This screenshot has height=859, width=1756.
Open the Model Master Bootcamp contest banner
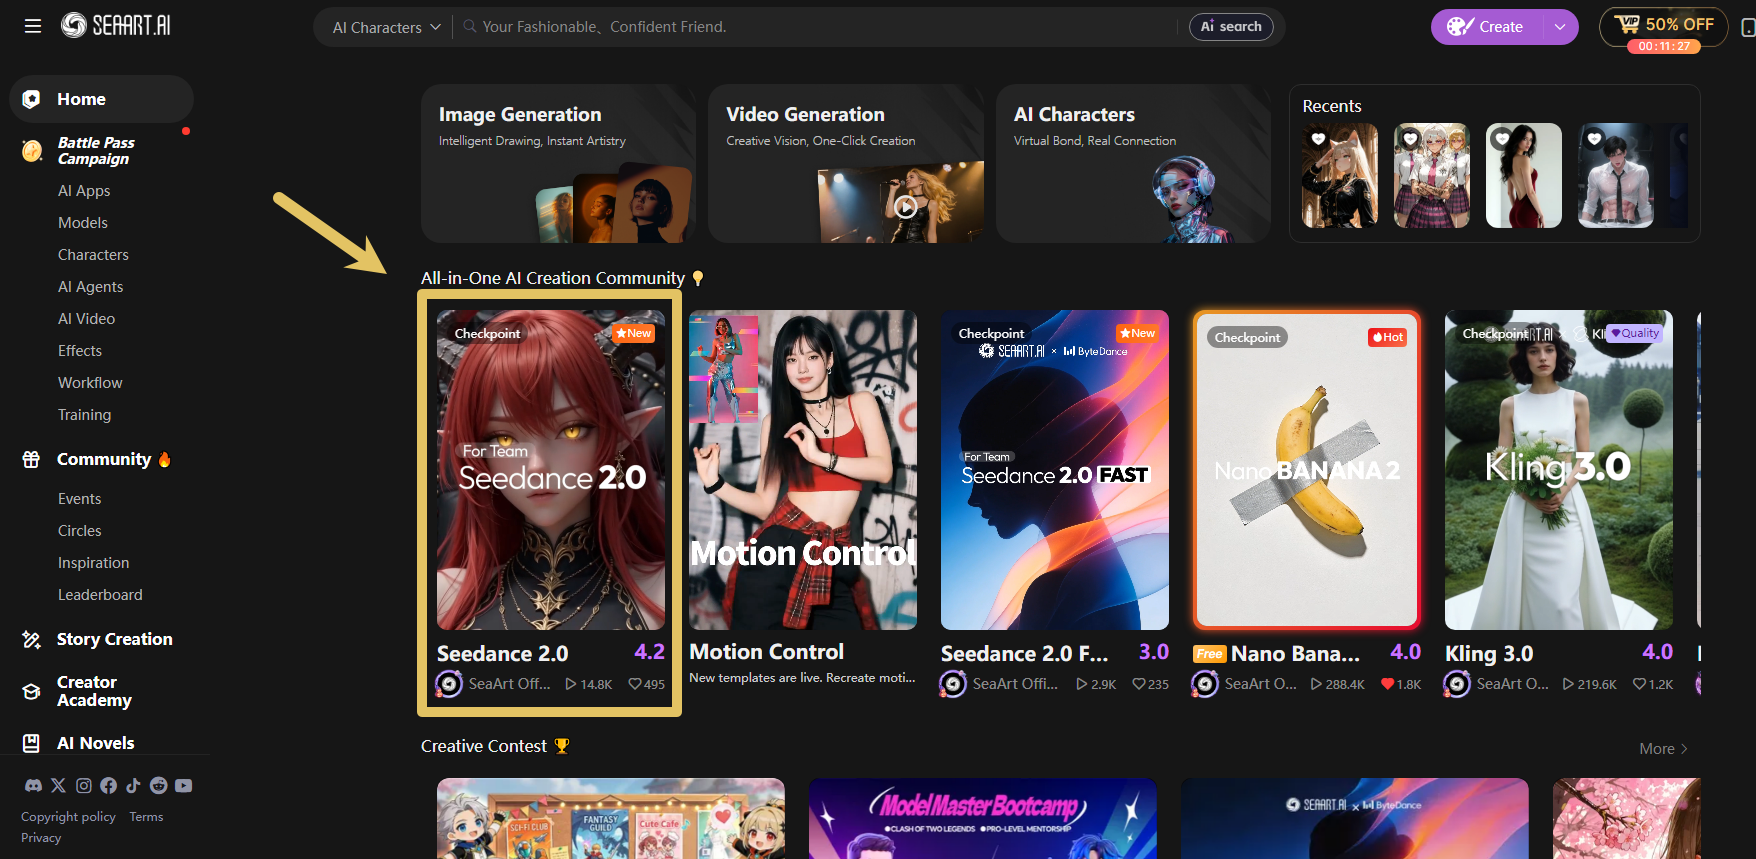tap(983, 818)
